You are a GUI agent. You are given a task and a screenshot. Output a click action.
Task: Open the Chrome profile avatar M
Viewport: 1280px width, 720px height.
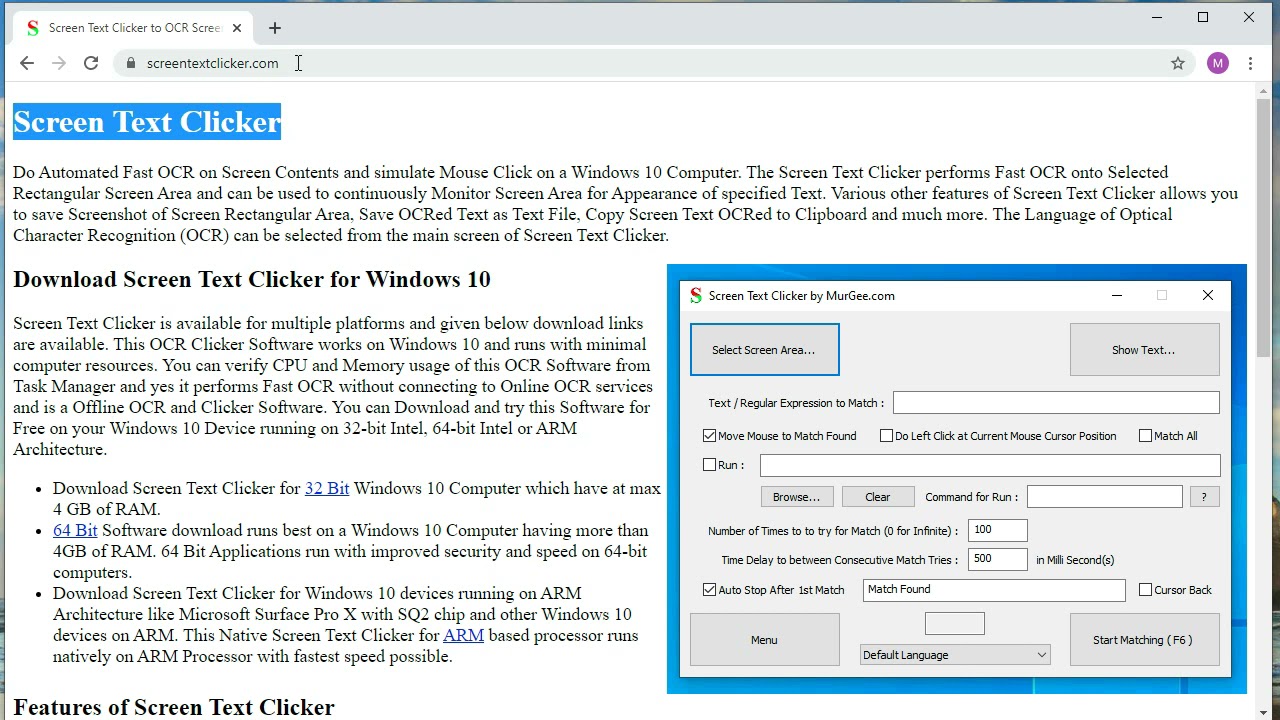pos(1217,63)
